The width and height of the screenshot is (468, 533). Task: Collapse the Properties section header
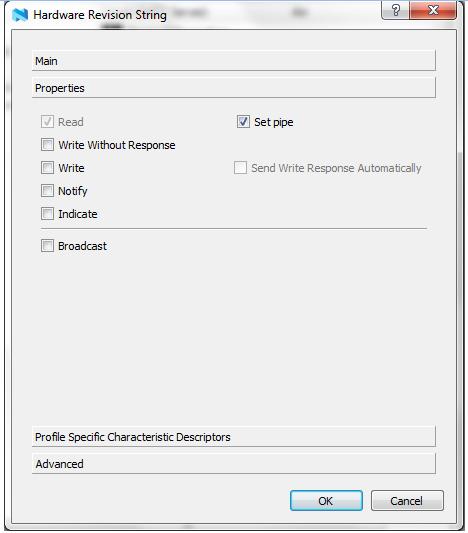[x=234, y=88]
